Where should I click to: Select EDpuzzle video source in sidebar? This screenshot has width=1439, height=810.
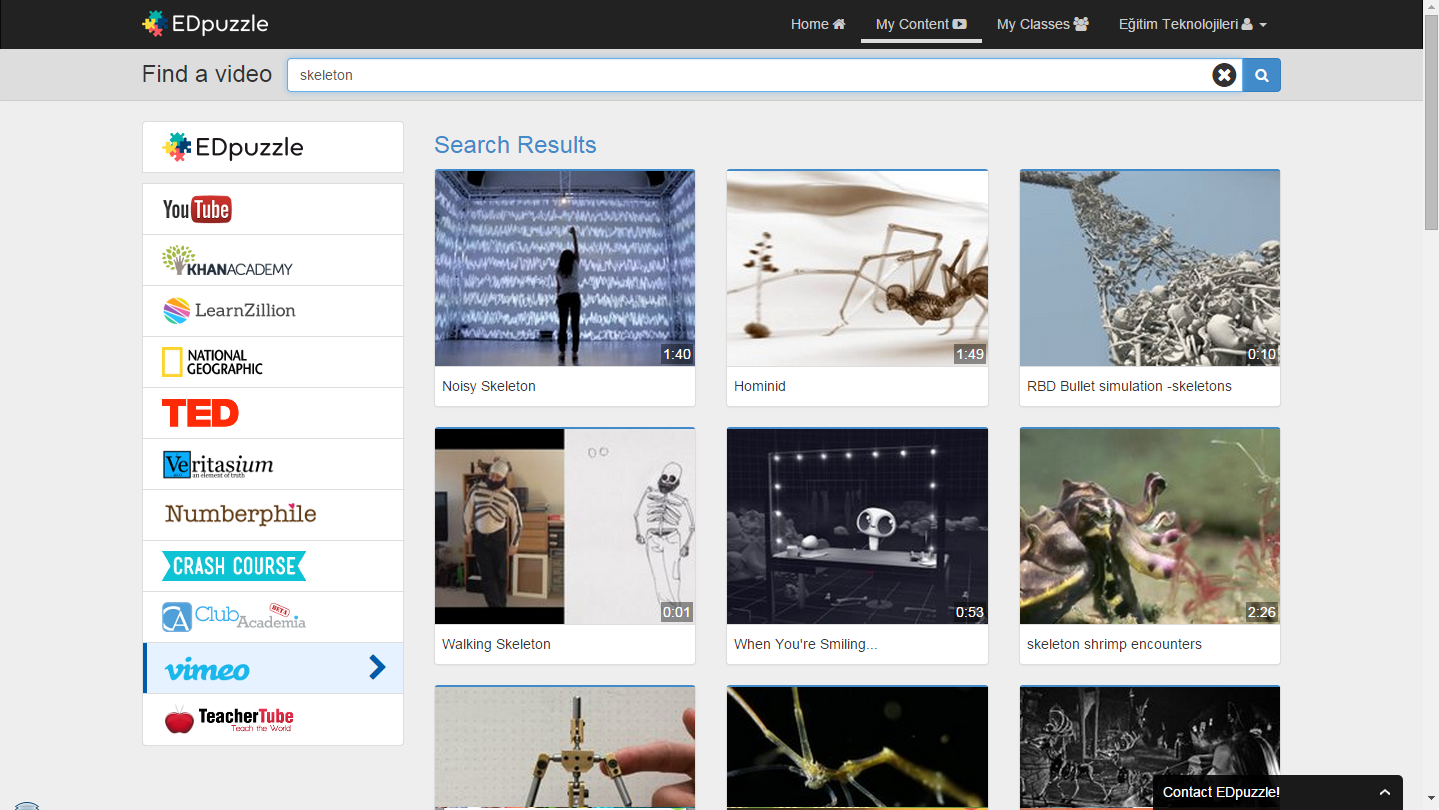point(273,147)
